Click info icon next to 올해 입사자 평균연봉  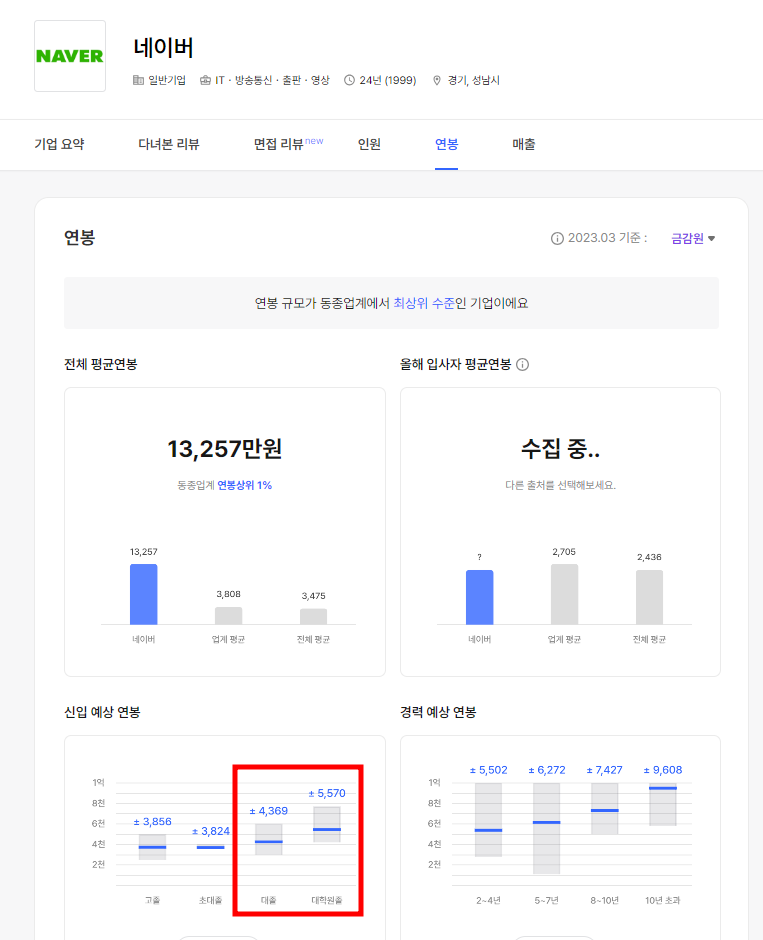pyautogui.click(x=523, y=364)
